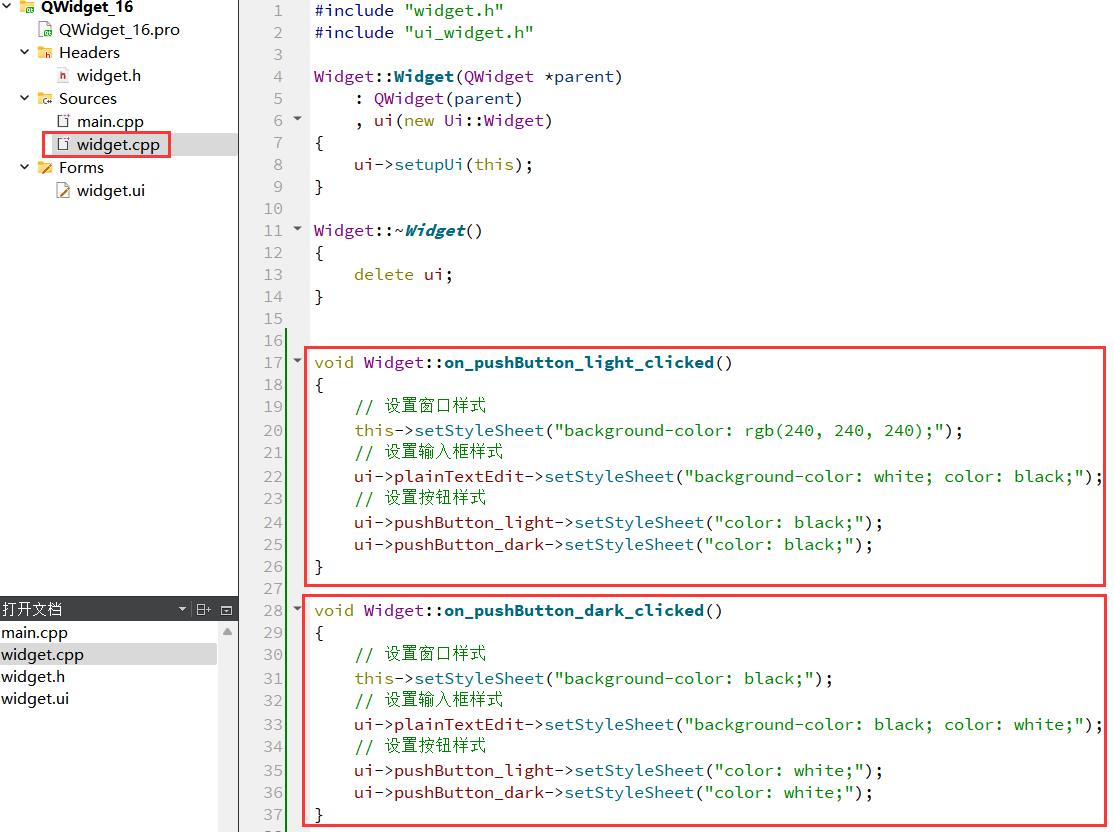Click the #include "ui_widget.h" line
1114x832 pixels.
pyautogui.click(x=424, y=33)
